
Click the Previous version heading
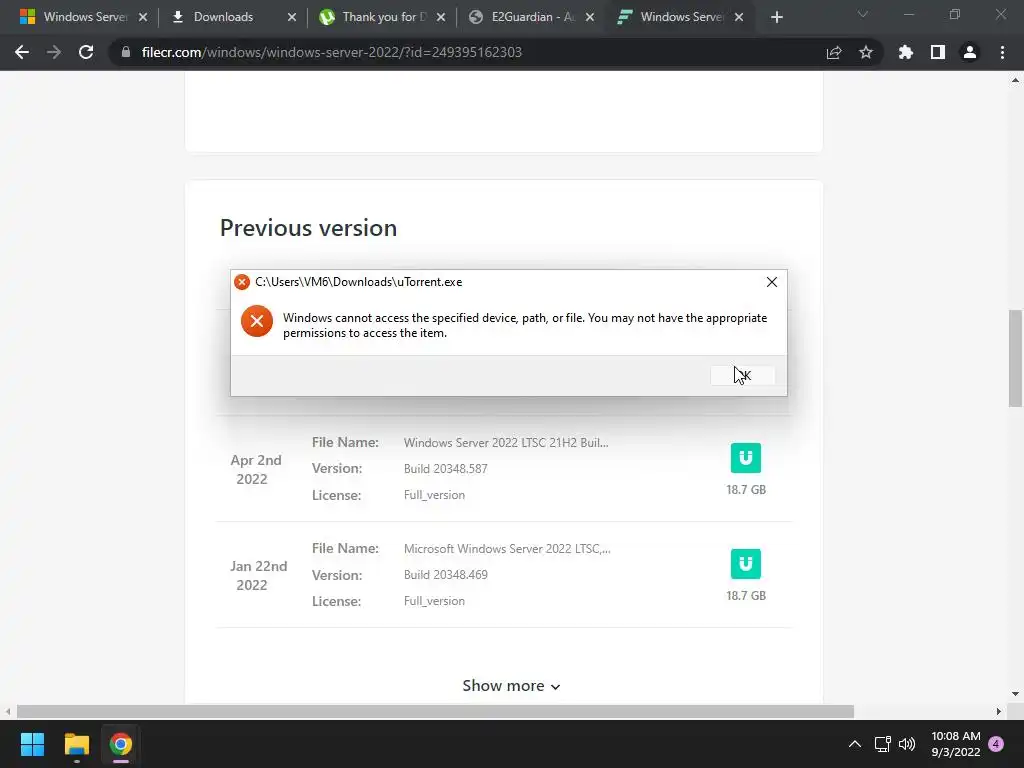[308, 228]
